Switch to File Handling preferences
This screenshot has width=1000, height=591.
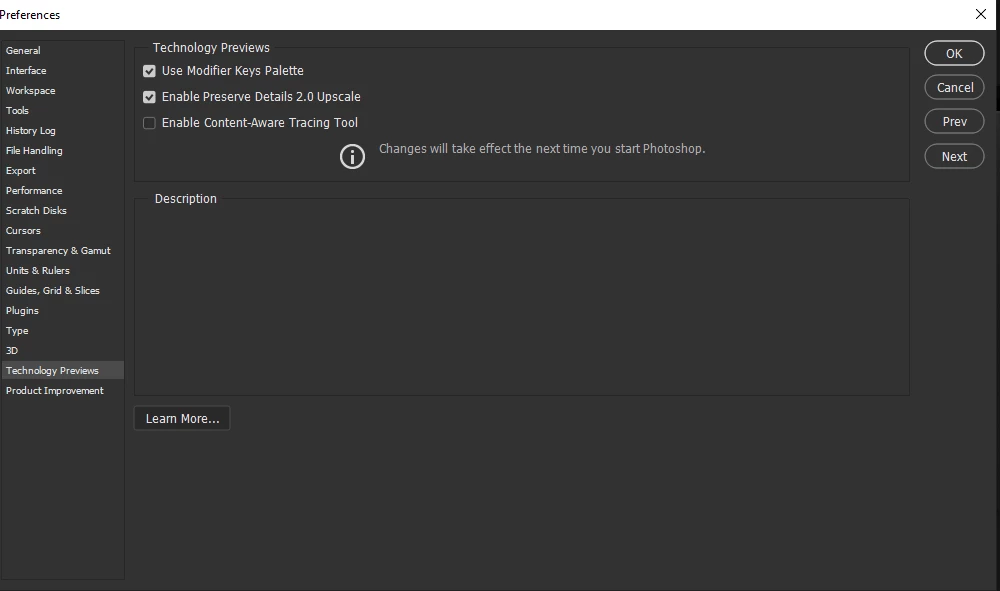coord(62,150)
